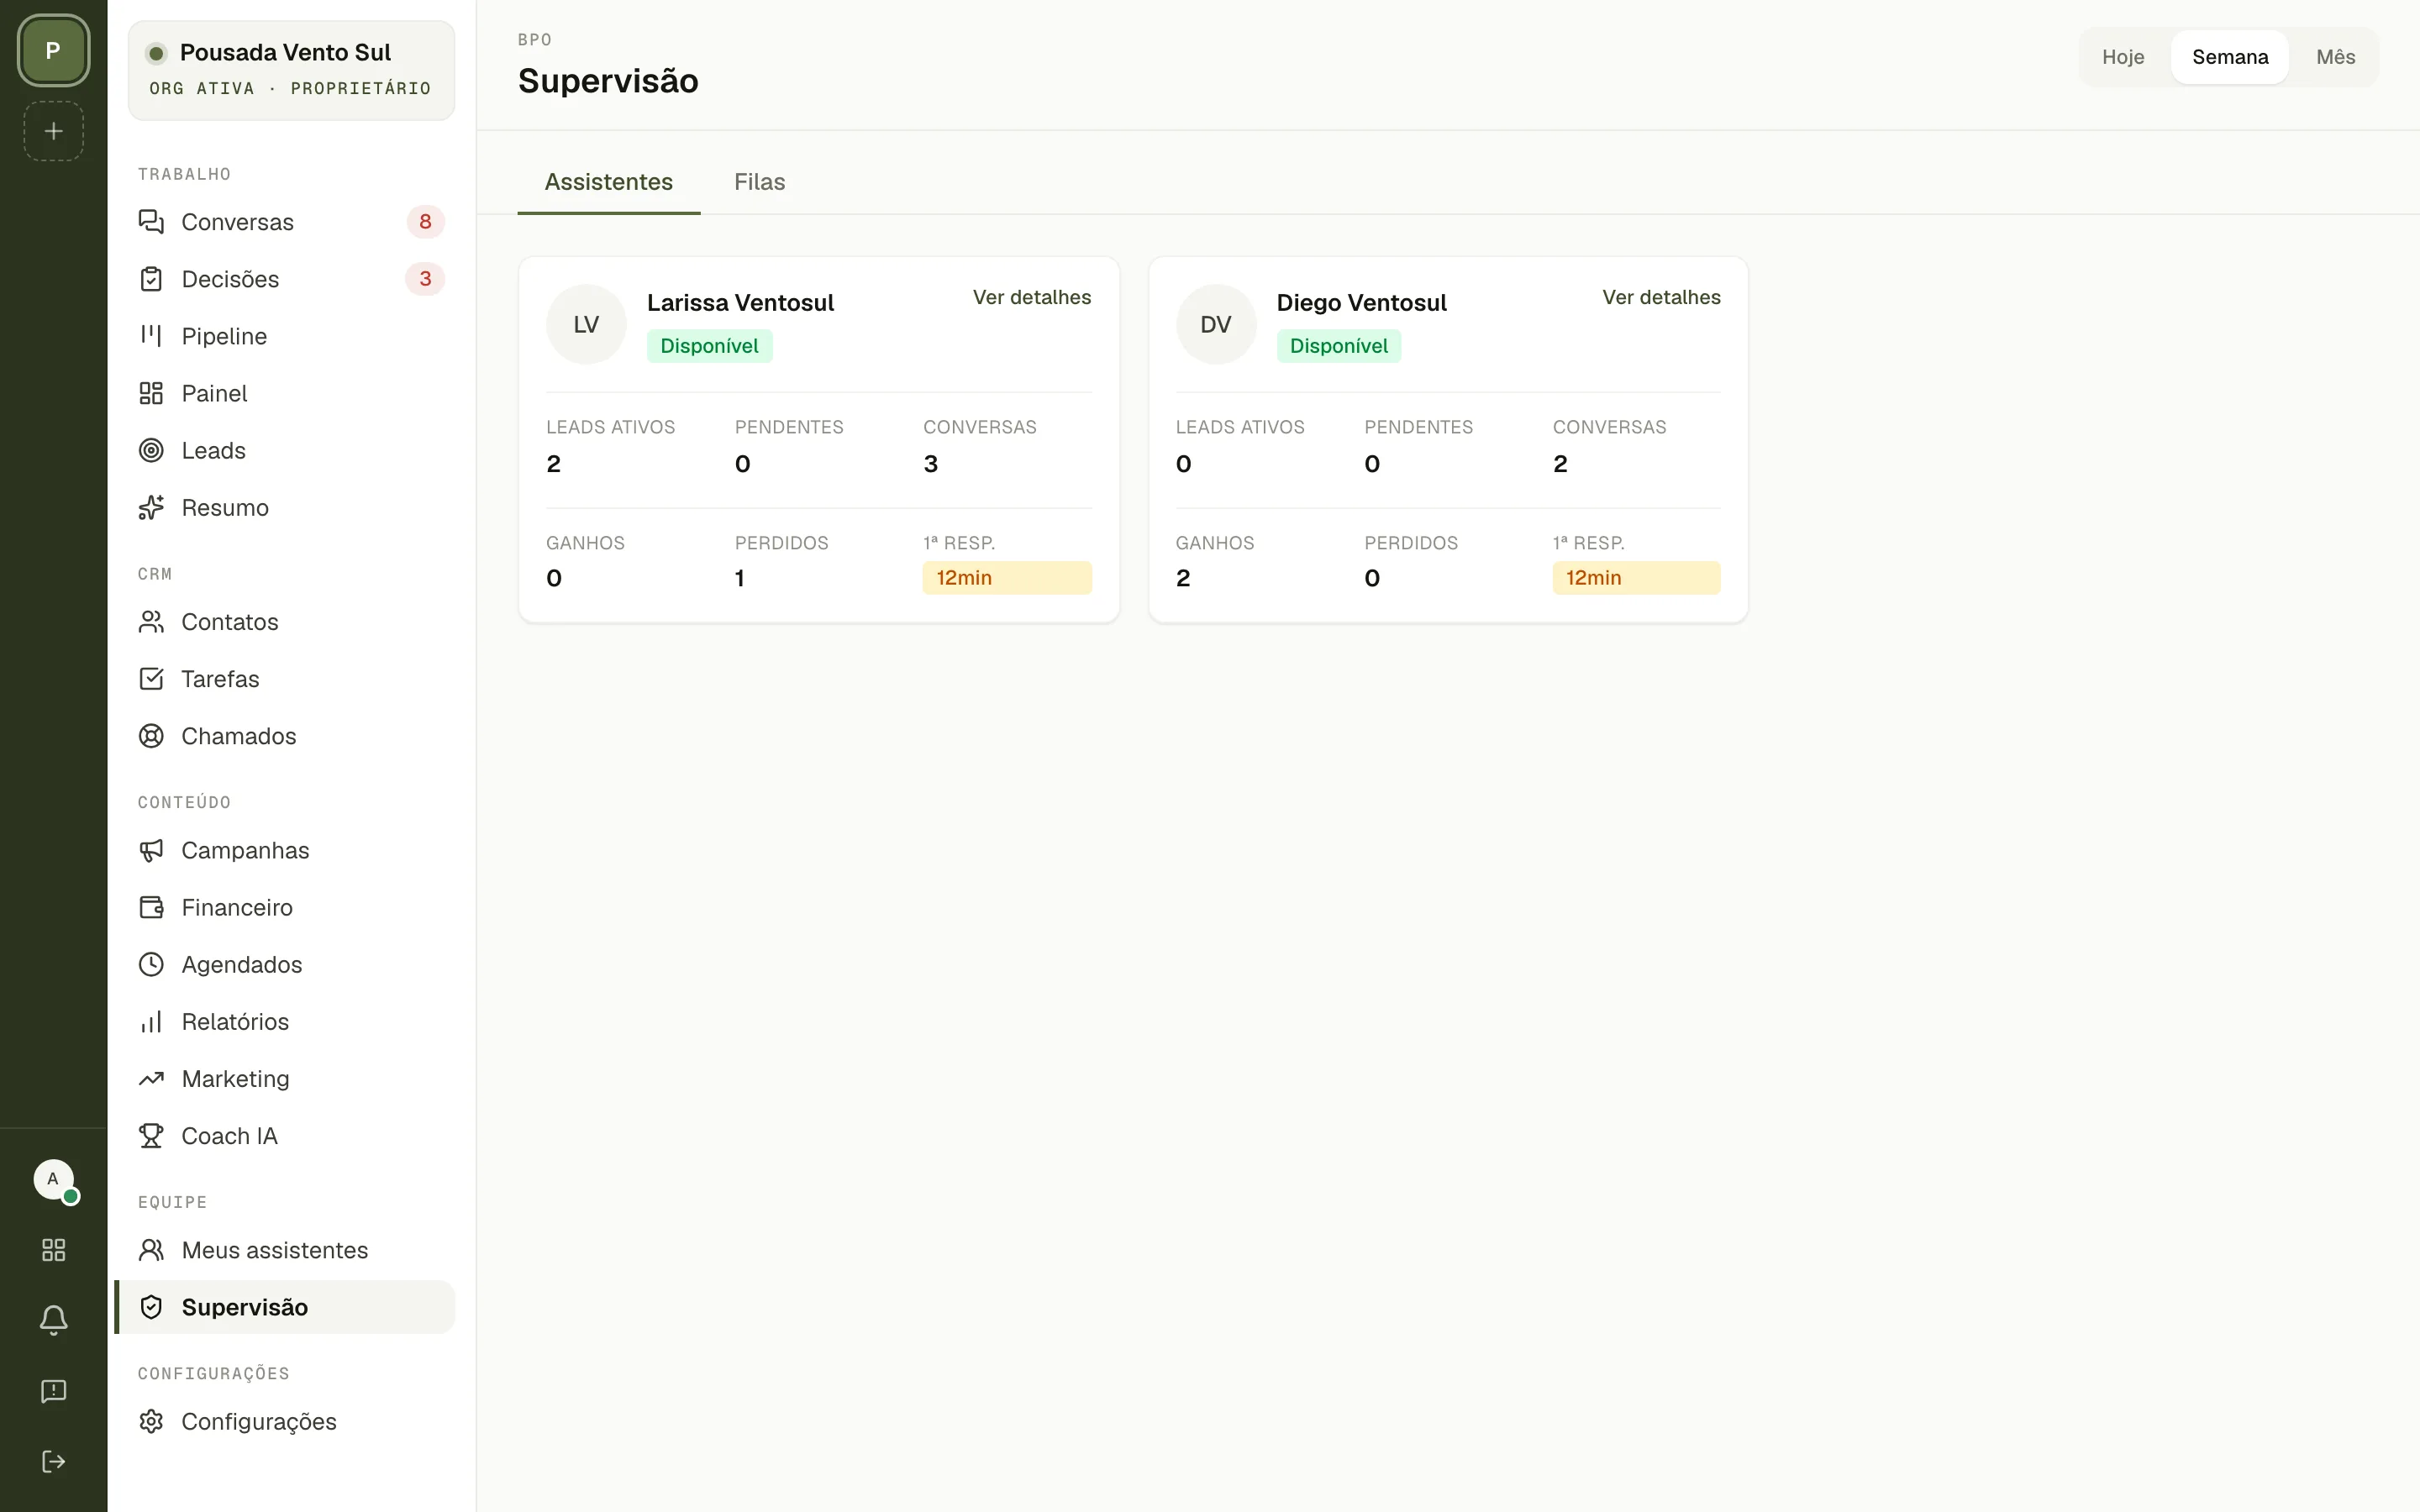
Task: Open the apps grid icon in rail
Action: (x=54, y=1250)
